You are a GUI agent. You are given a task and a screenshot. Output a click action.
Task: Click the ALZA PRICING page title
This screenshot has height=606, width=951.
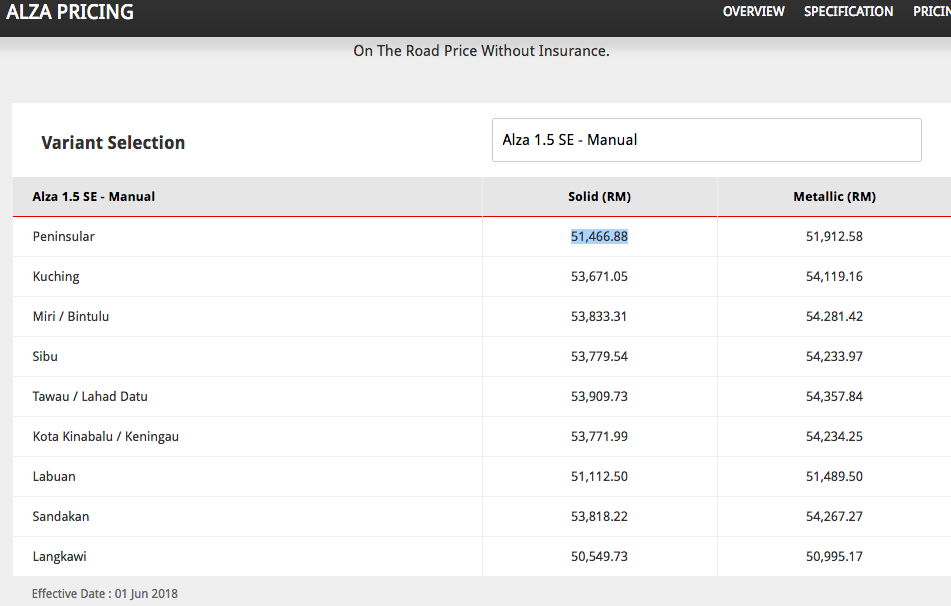(x=70, y=13)
